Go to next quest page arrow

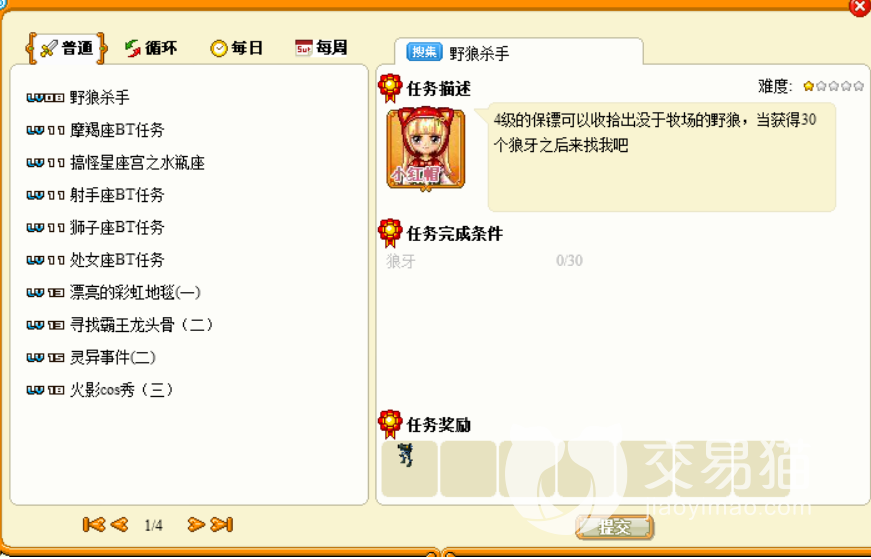pyautogui.click(x=196, y=525)
